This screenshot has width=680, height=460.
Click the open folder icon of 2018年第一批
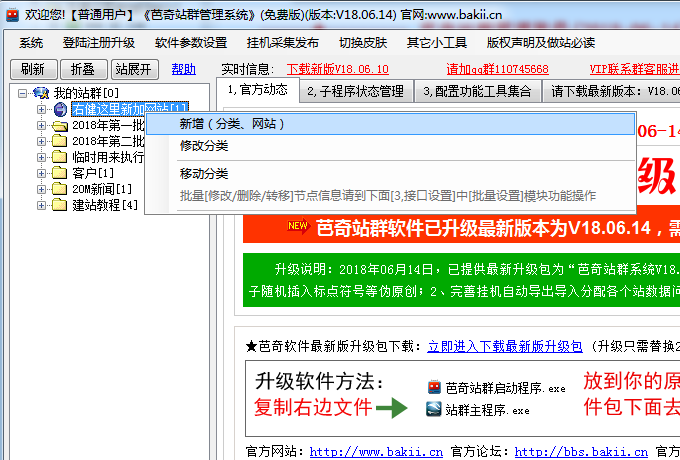(x=60, y=126)
